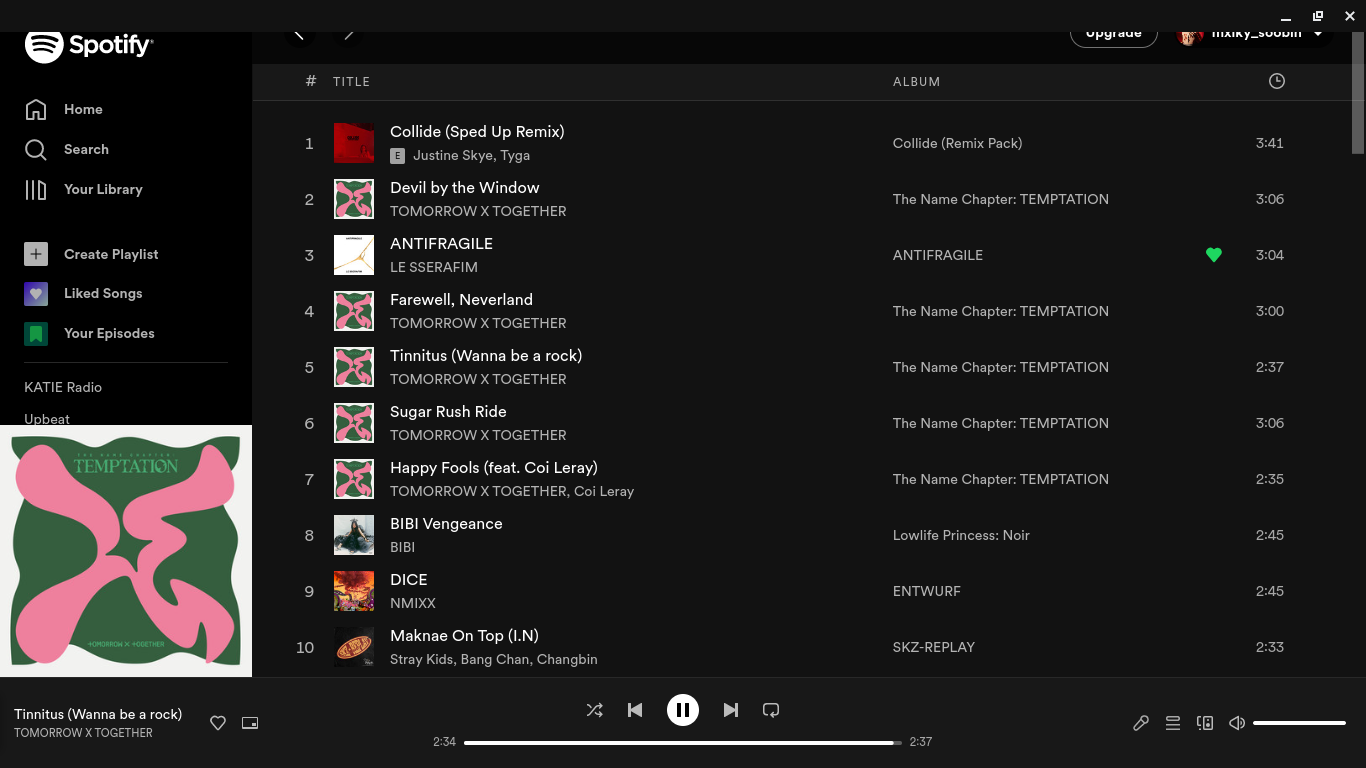Open the Tyga artist link
Image resolution: width=1366 pixels, height=768 pixels.
click(515, 155)
